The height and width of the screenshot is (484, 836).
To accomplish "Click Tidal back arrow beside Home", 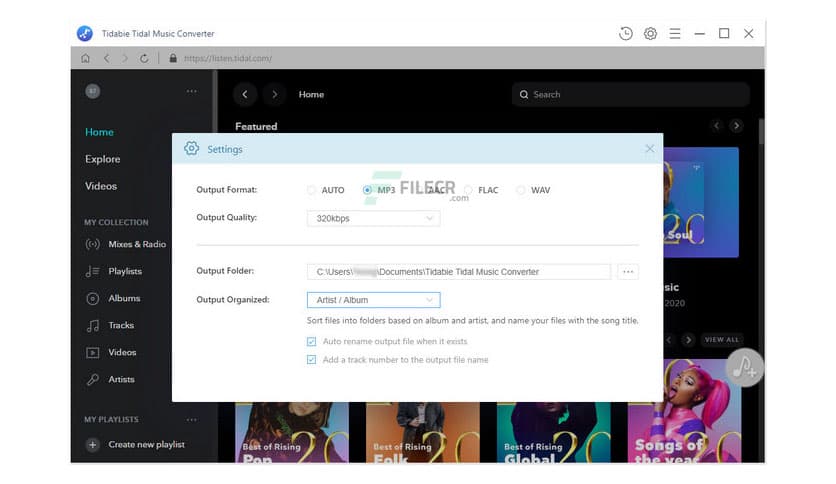I will pyautogui.click(x=245, y=94).
